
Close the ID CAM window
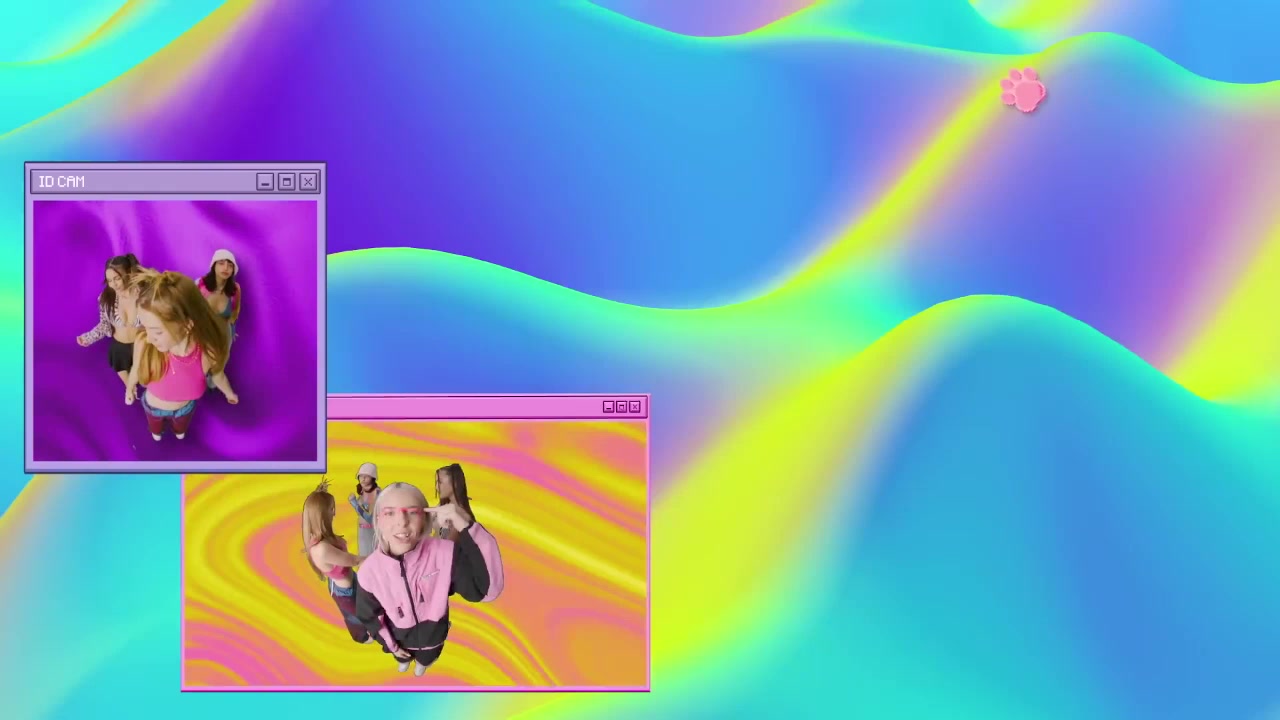(308, 181)
